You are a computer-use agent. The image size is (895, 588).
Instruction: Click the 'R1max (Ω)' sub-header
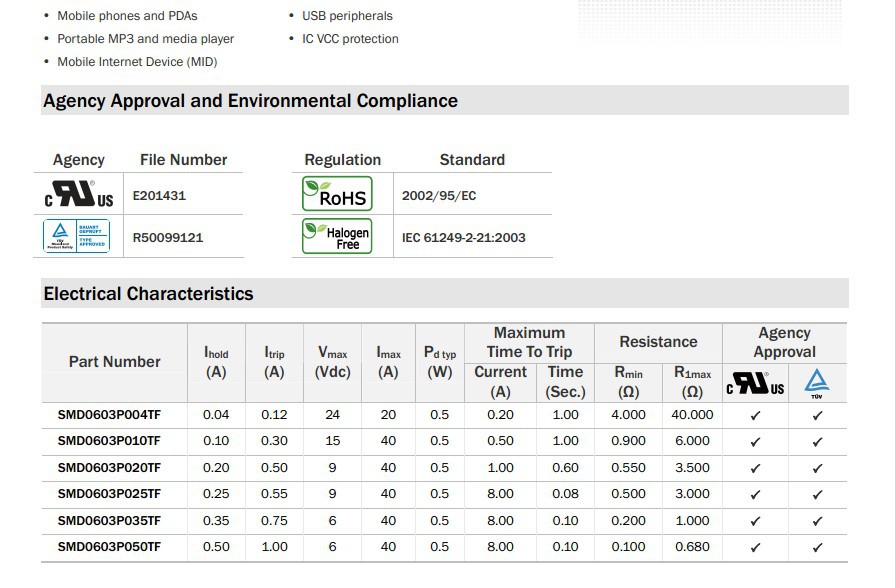(x=692, y=382)
